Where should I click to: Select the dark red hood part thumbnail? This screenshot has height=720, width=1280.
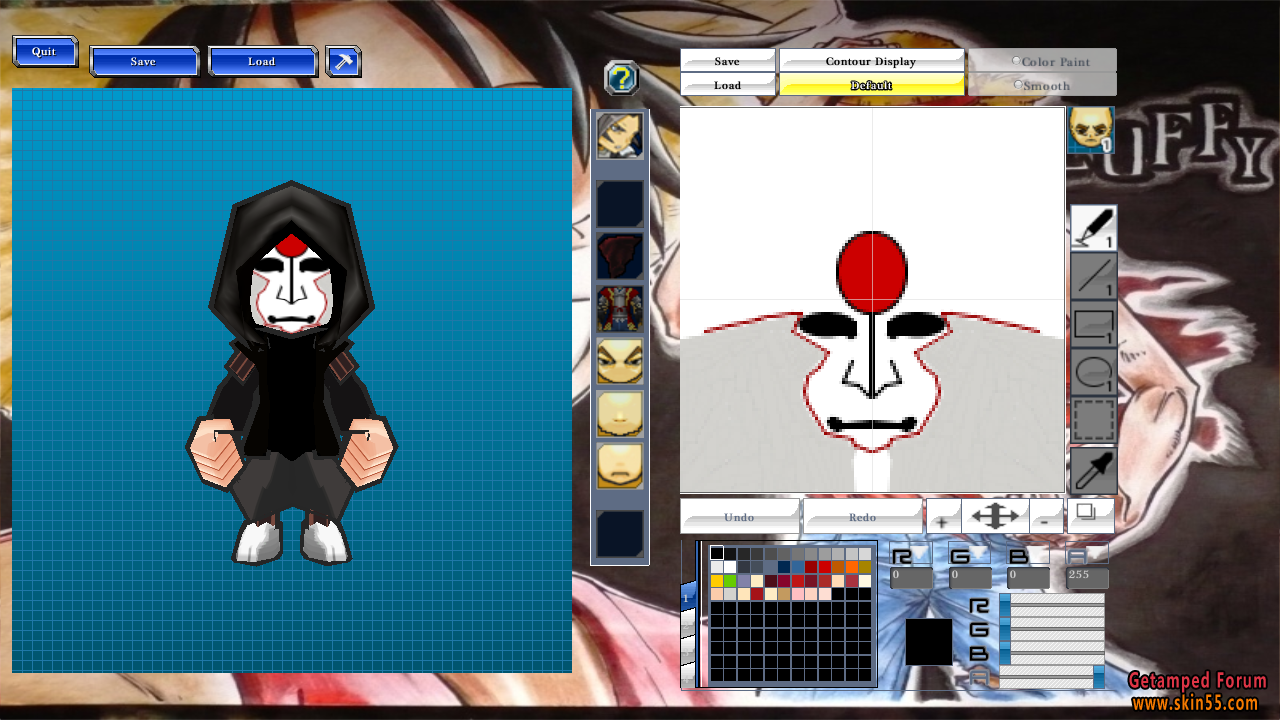coord(620,257)
